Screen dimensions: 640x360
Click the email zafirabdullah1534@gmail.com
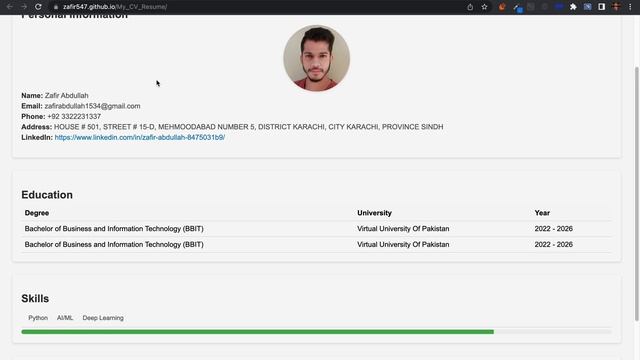tap(92, 106)
